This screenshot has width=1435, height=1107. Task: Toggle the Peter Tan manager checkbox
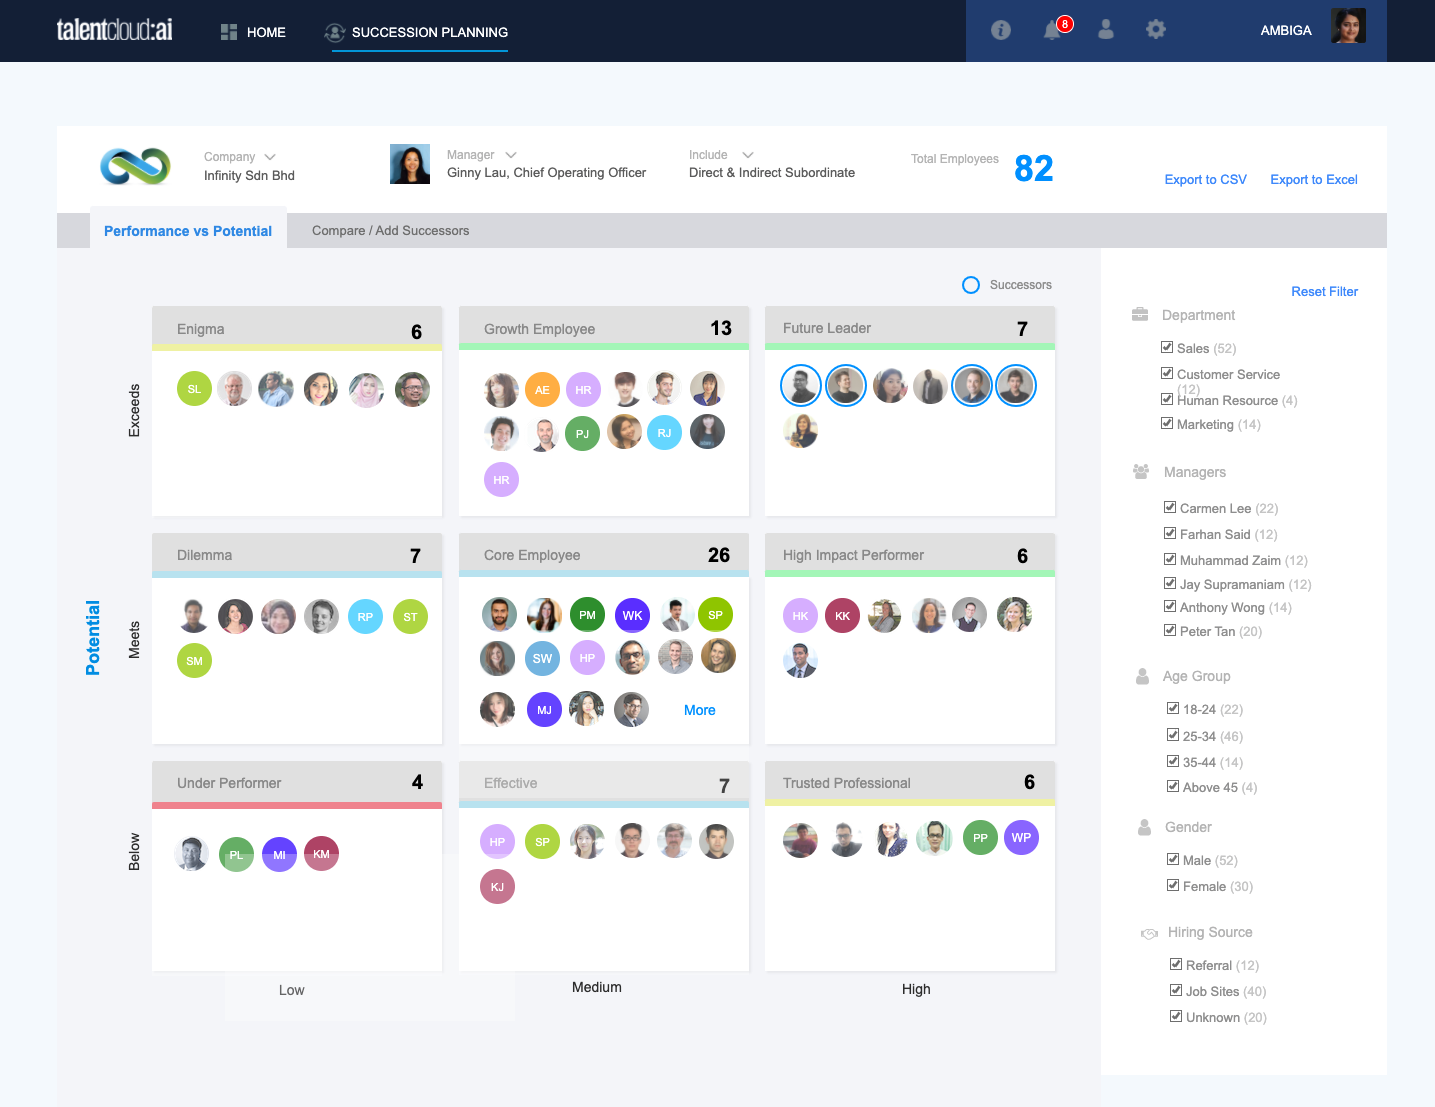[1170, 630]
